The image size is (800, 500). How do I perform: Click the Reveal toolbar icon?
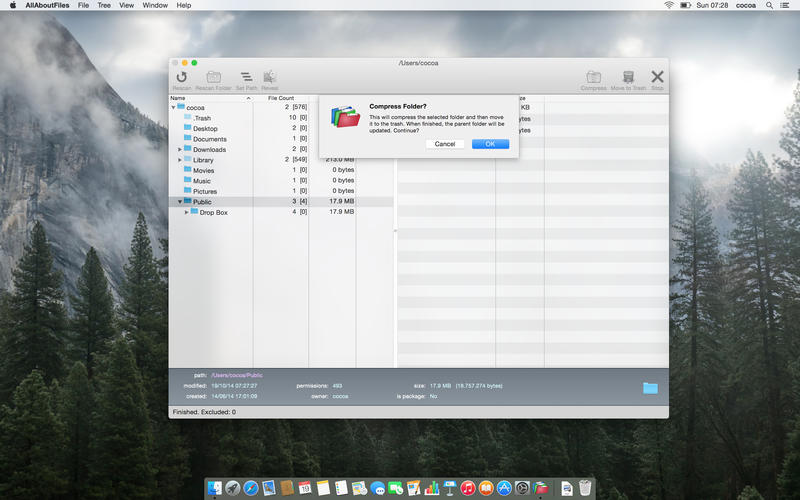coord(269,77)
